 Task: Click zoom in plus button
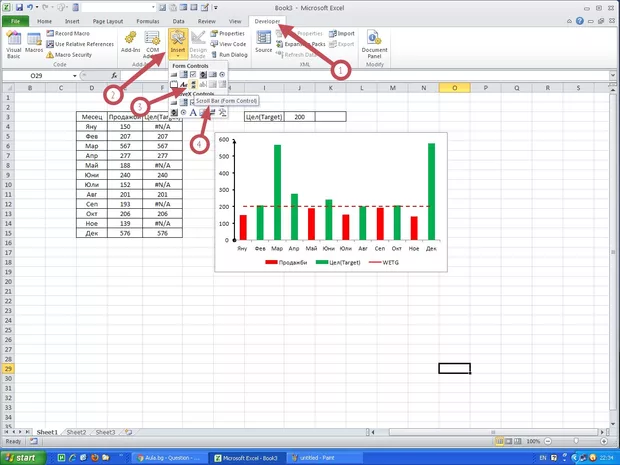tap(604, 441)
